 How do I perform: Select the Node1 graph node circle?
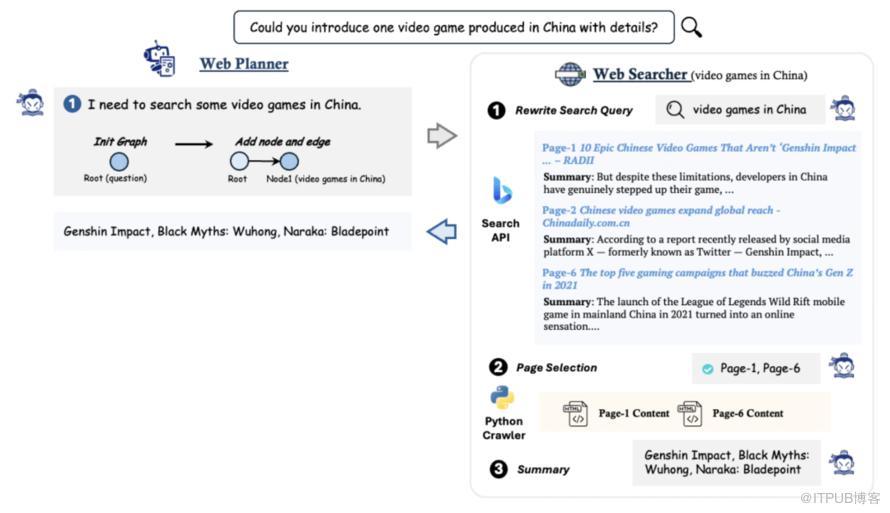pyautogui.click(x=290, y=162)
